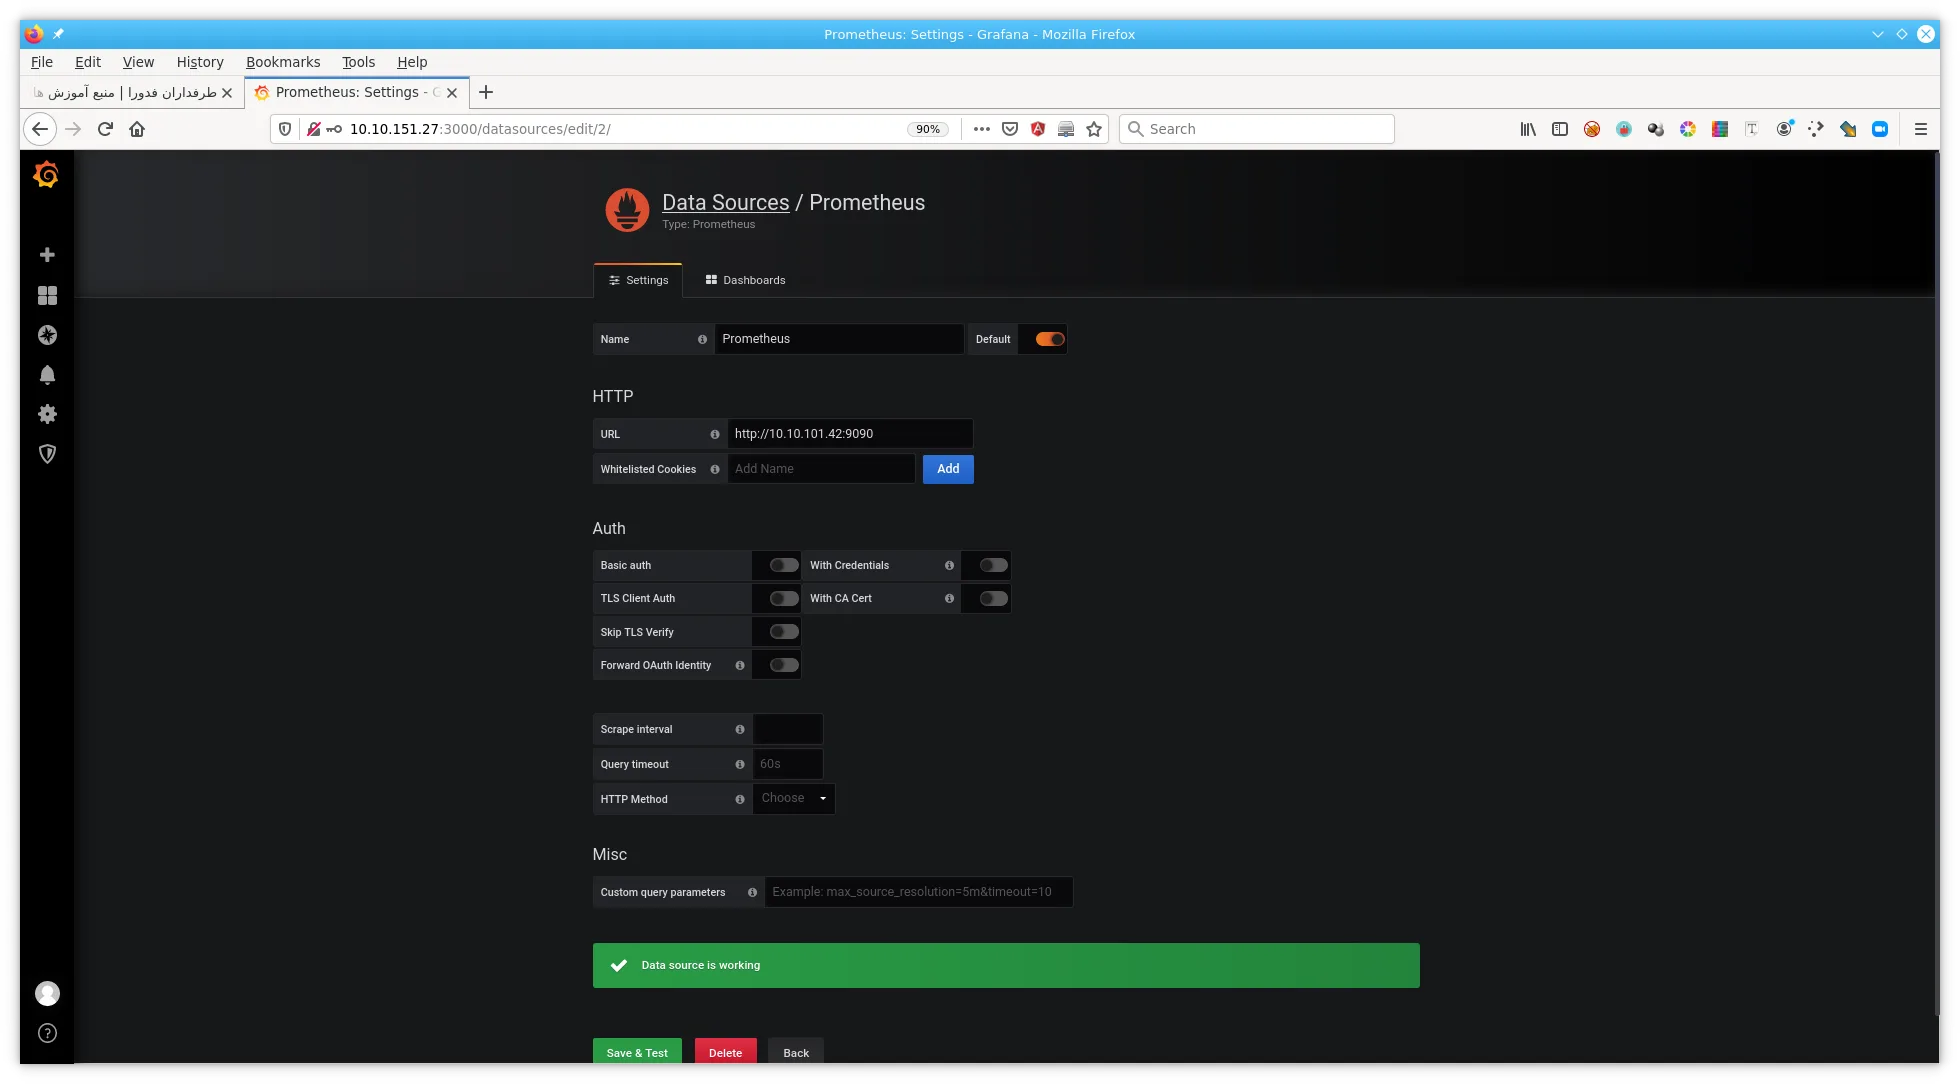Open HTTP Method Choose dropdown
This screenshot has width=1960, height=1084.
coord(794,798)
